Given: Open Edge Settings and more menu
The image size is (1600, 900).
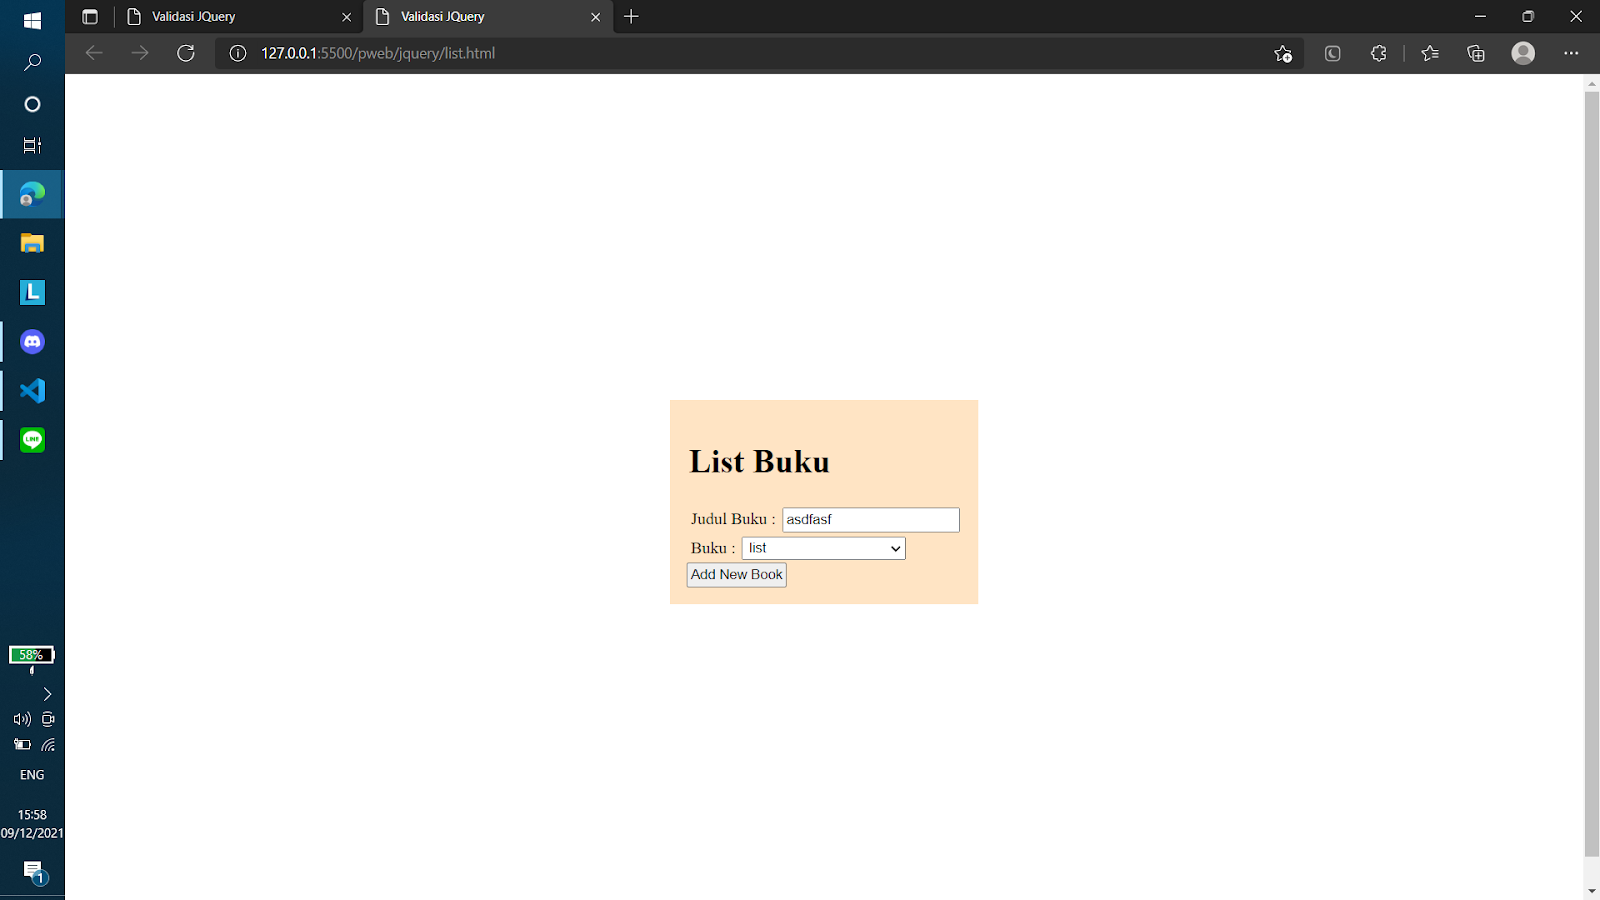Looking at the screenshot, I should pyautogui.click(x=1571, y=54).
